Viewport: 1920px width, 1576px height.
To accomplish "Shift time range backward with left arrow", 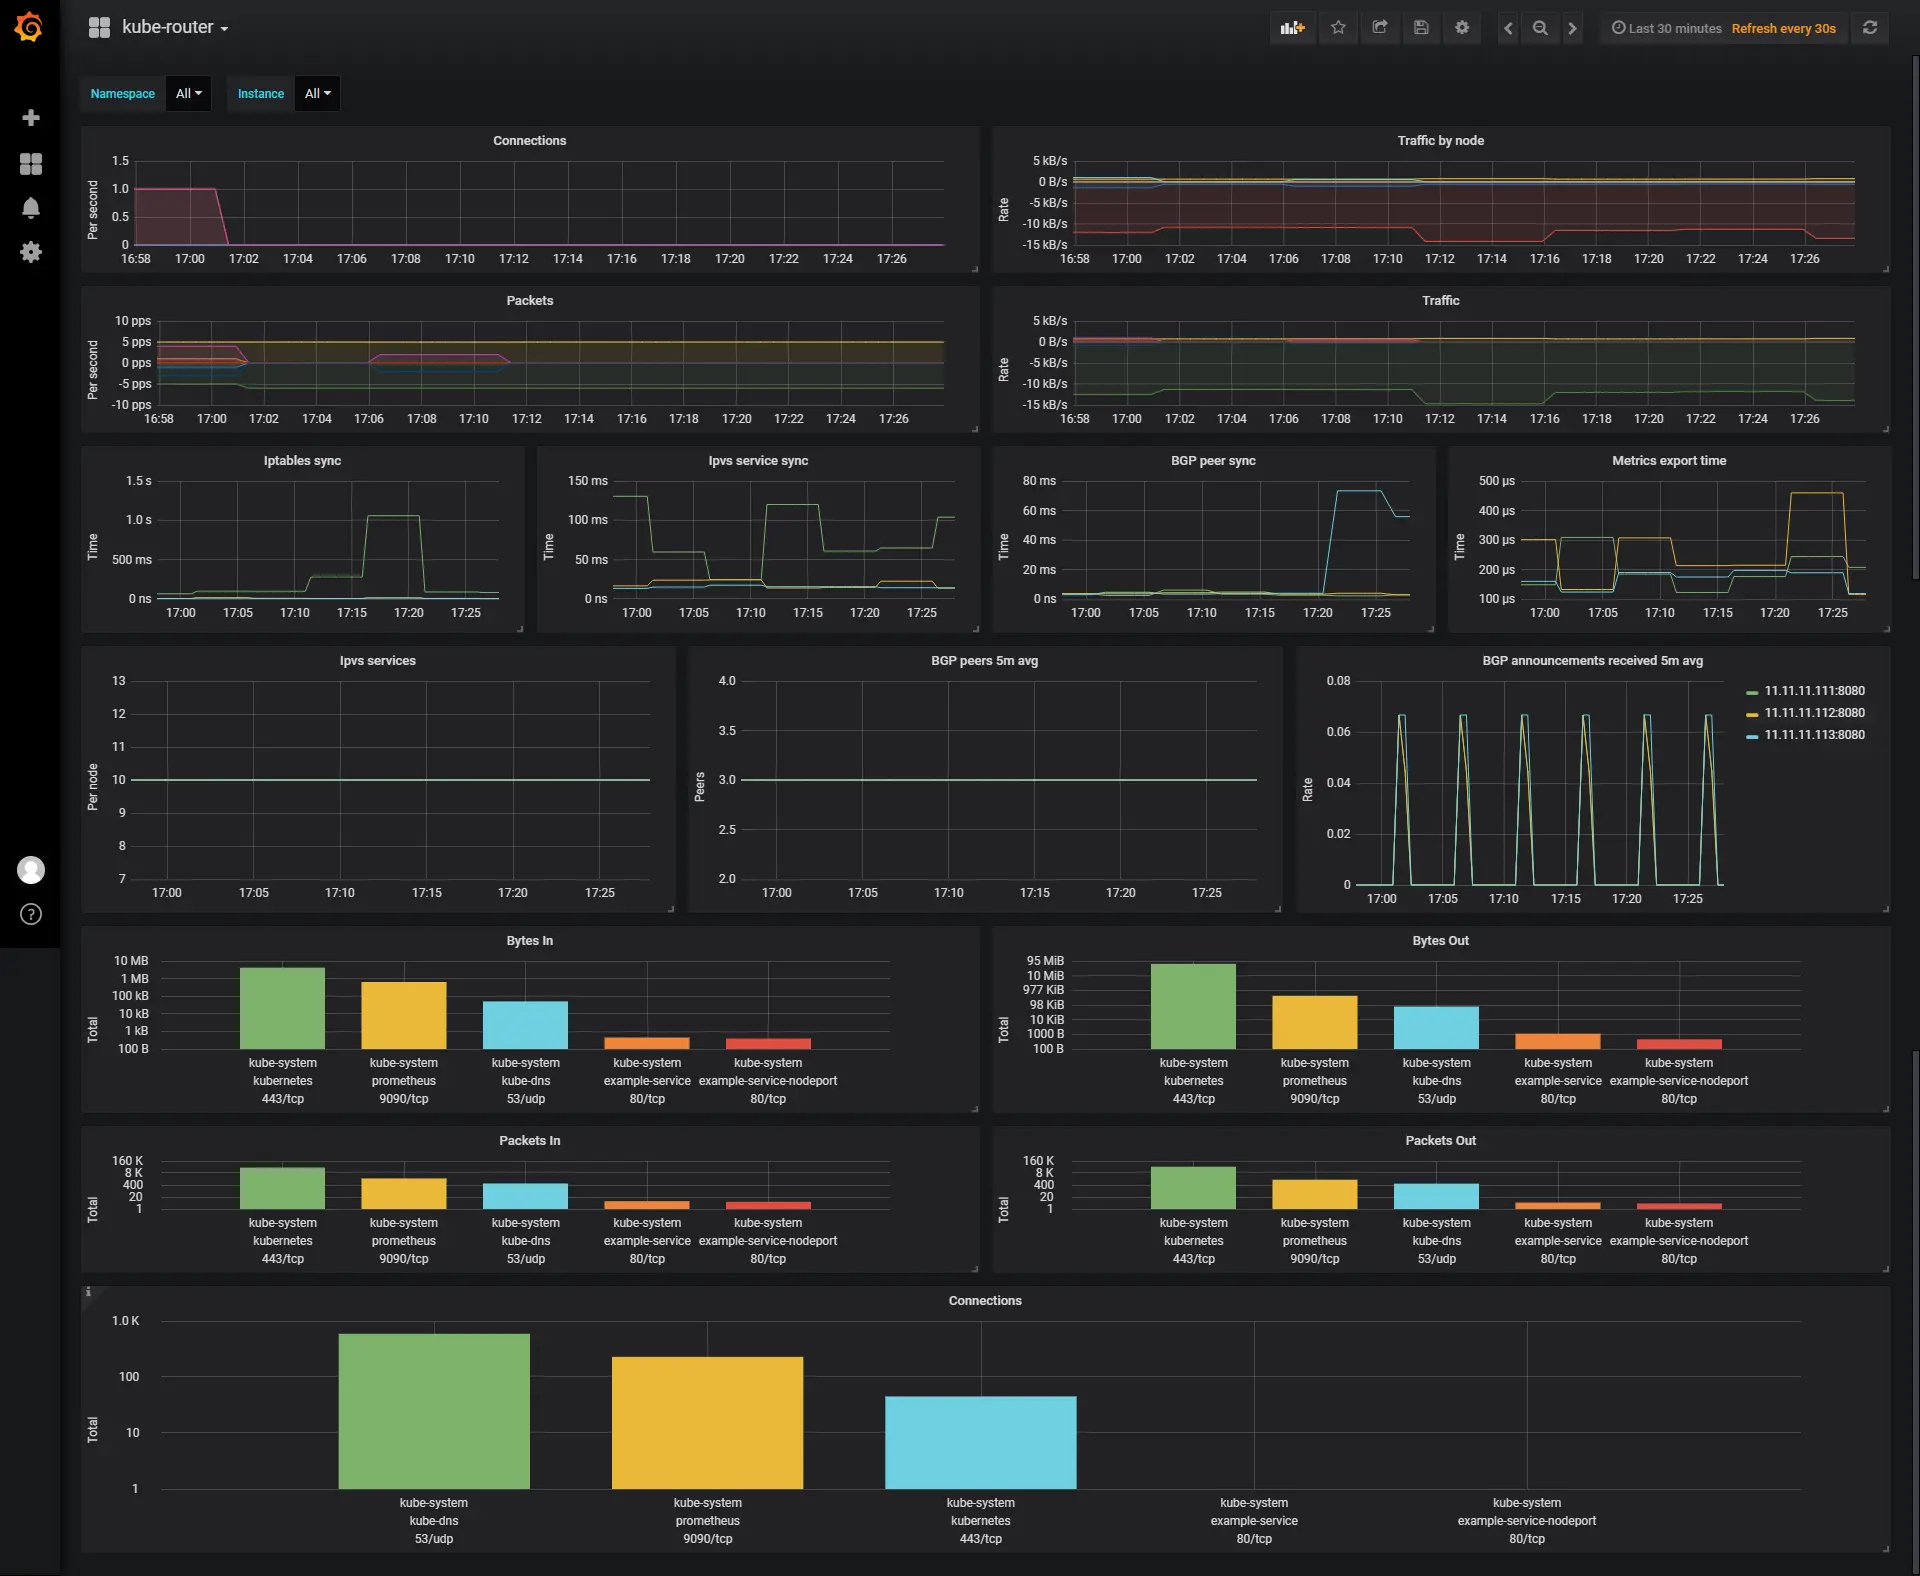I will click(x=1508, y=28).
